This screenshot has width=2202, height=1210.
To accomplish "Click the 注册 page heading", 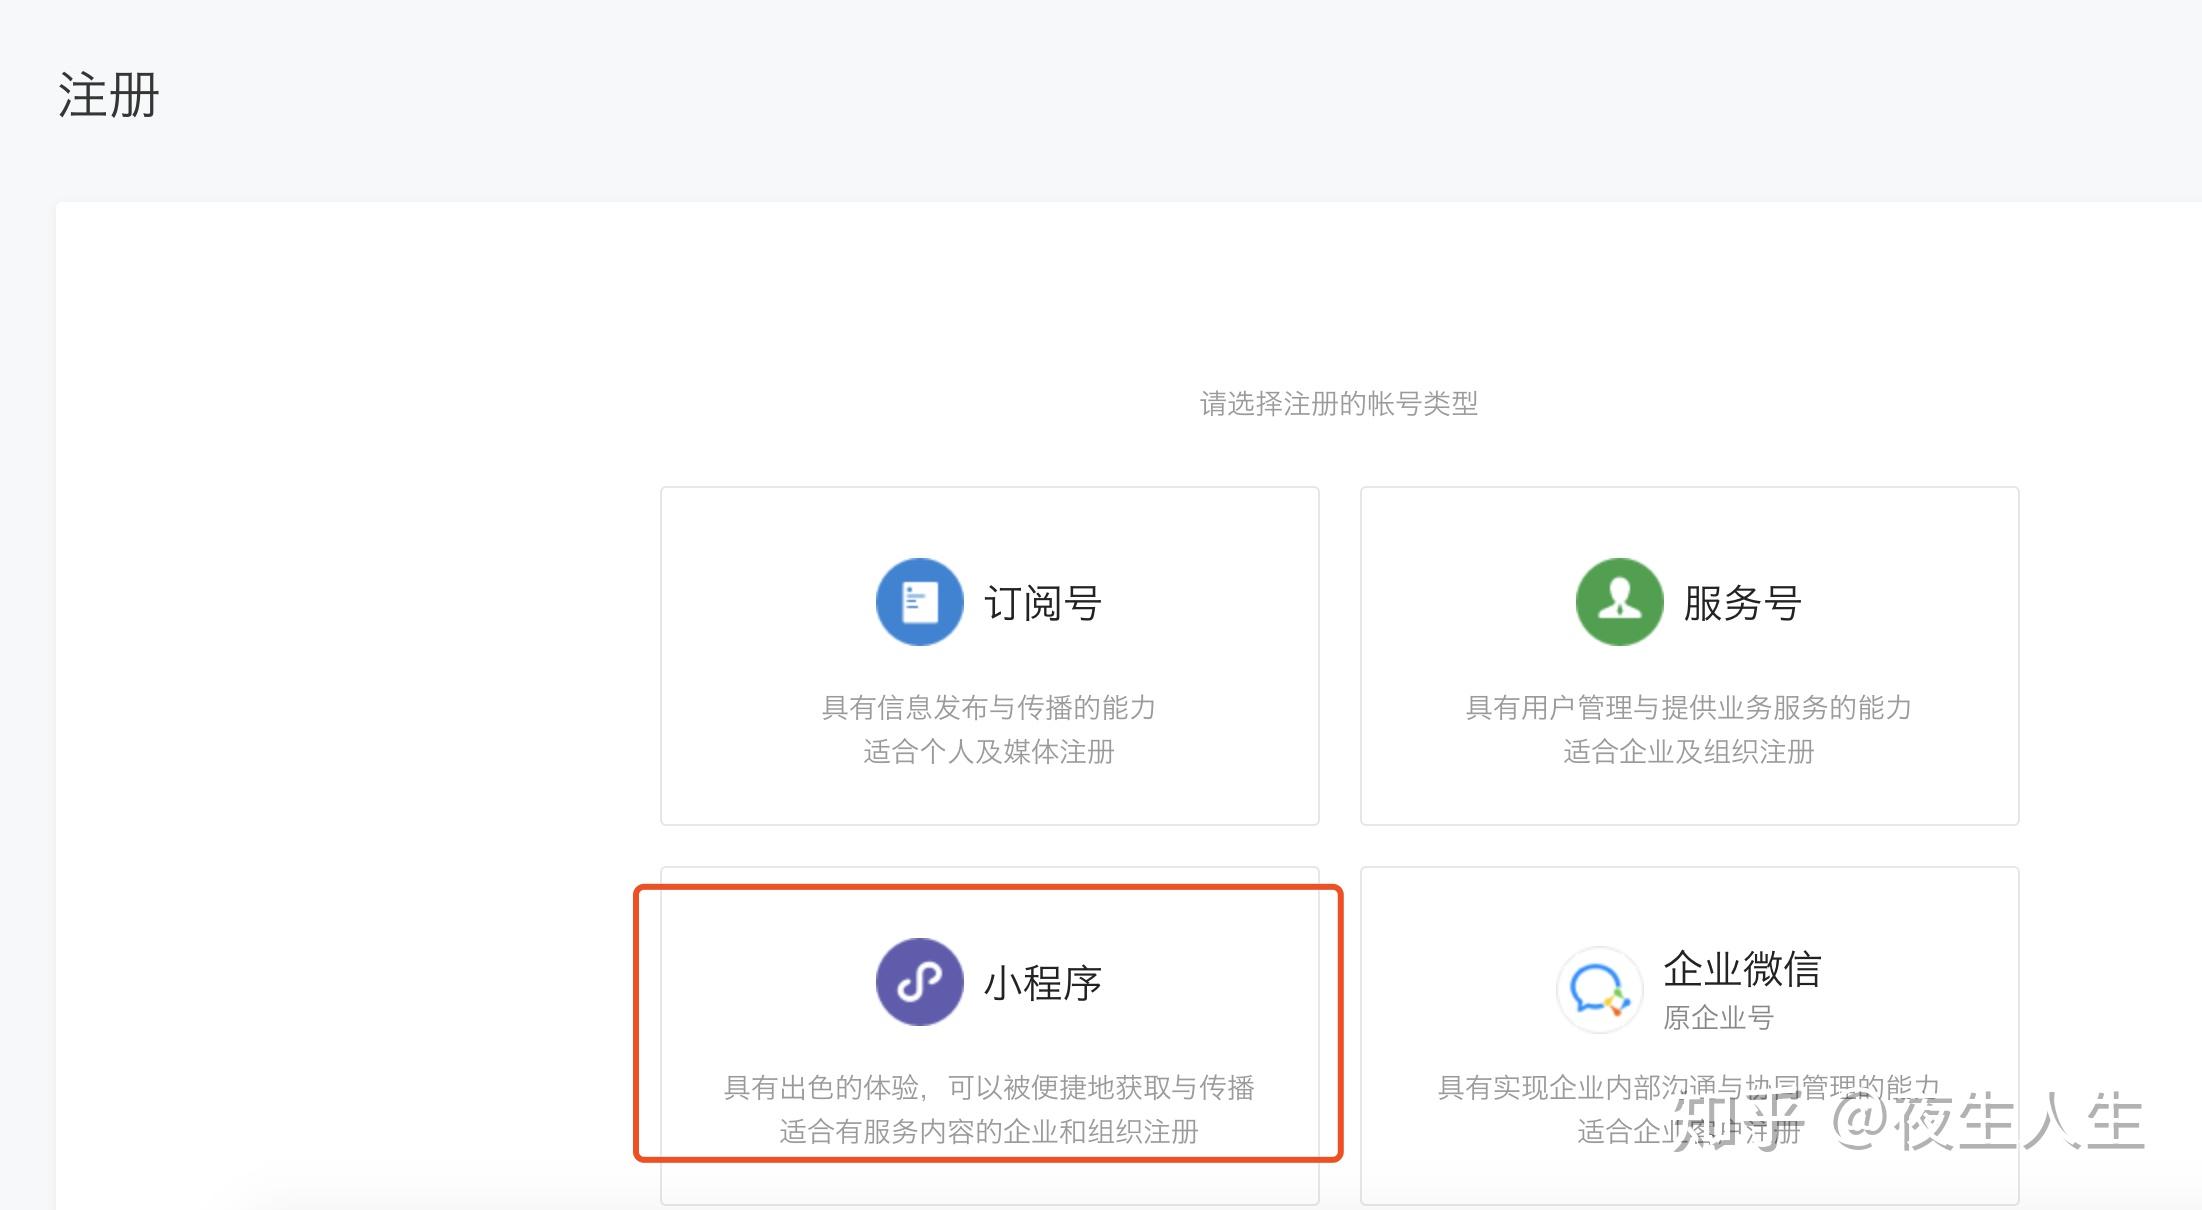I will click(x=108, y=96).
